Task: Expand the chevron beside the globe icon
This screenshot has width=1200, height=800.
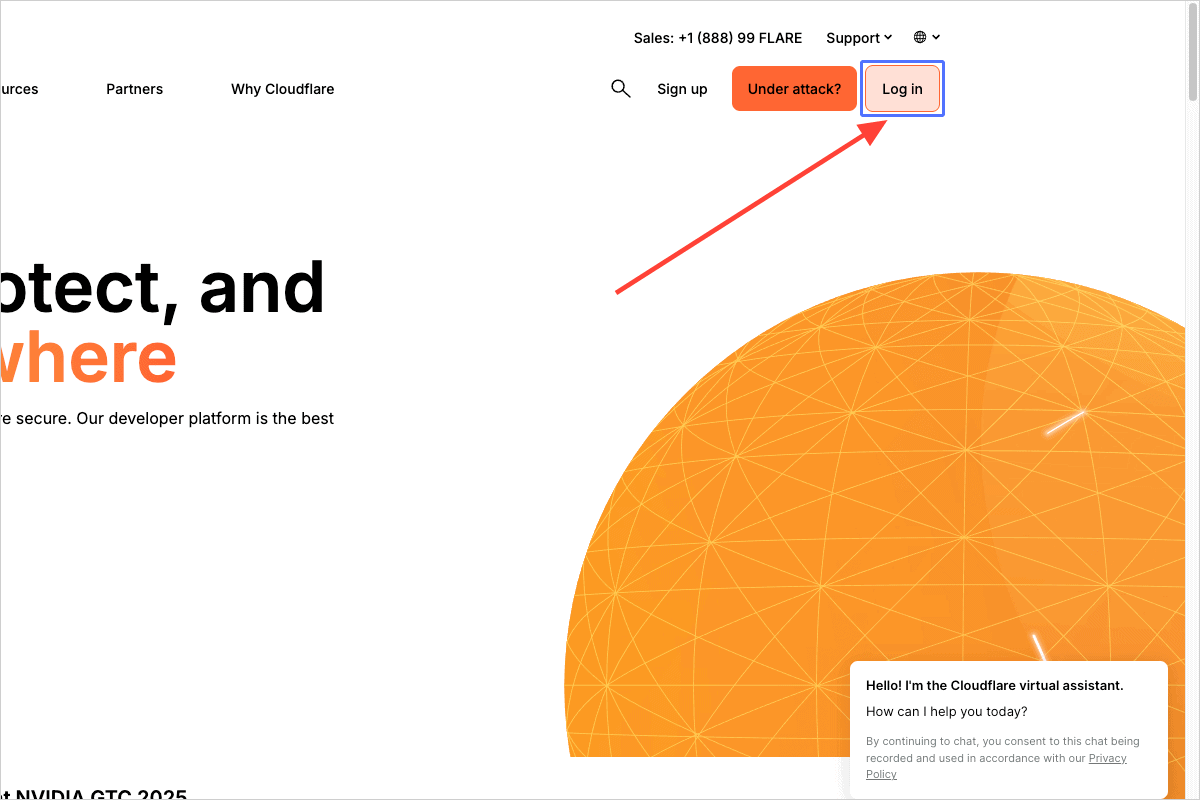Action: coord(936,37)
